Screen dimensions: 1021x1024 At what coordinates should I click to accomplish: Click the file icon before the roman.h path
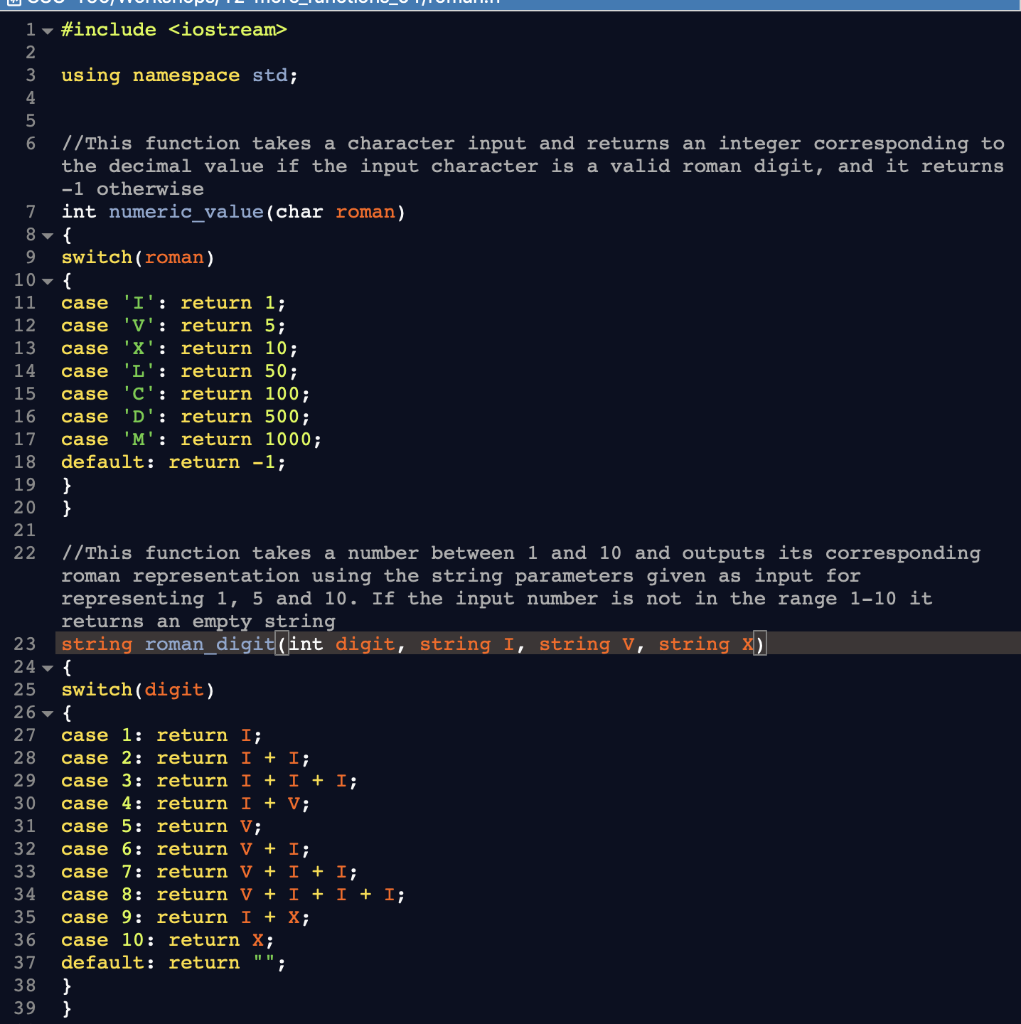click(14, 3)
